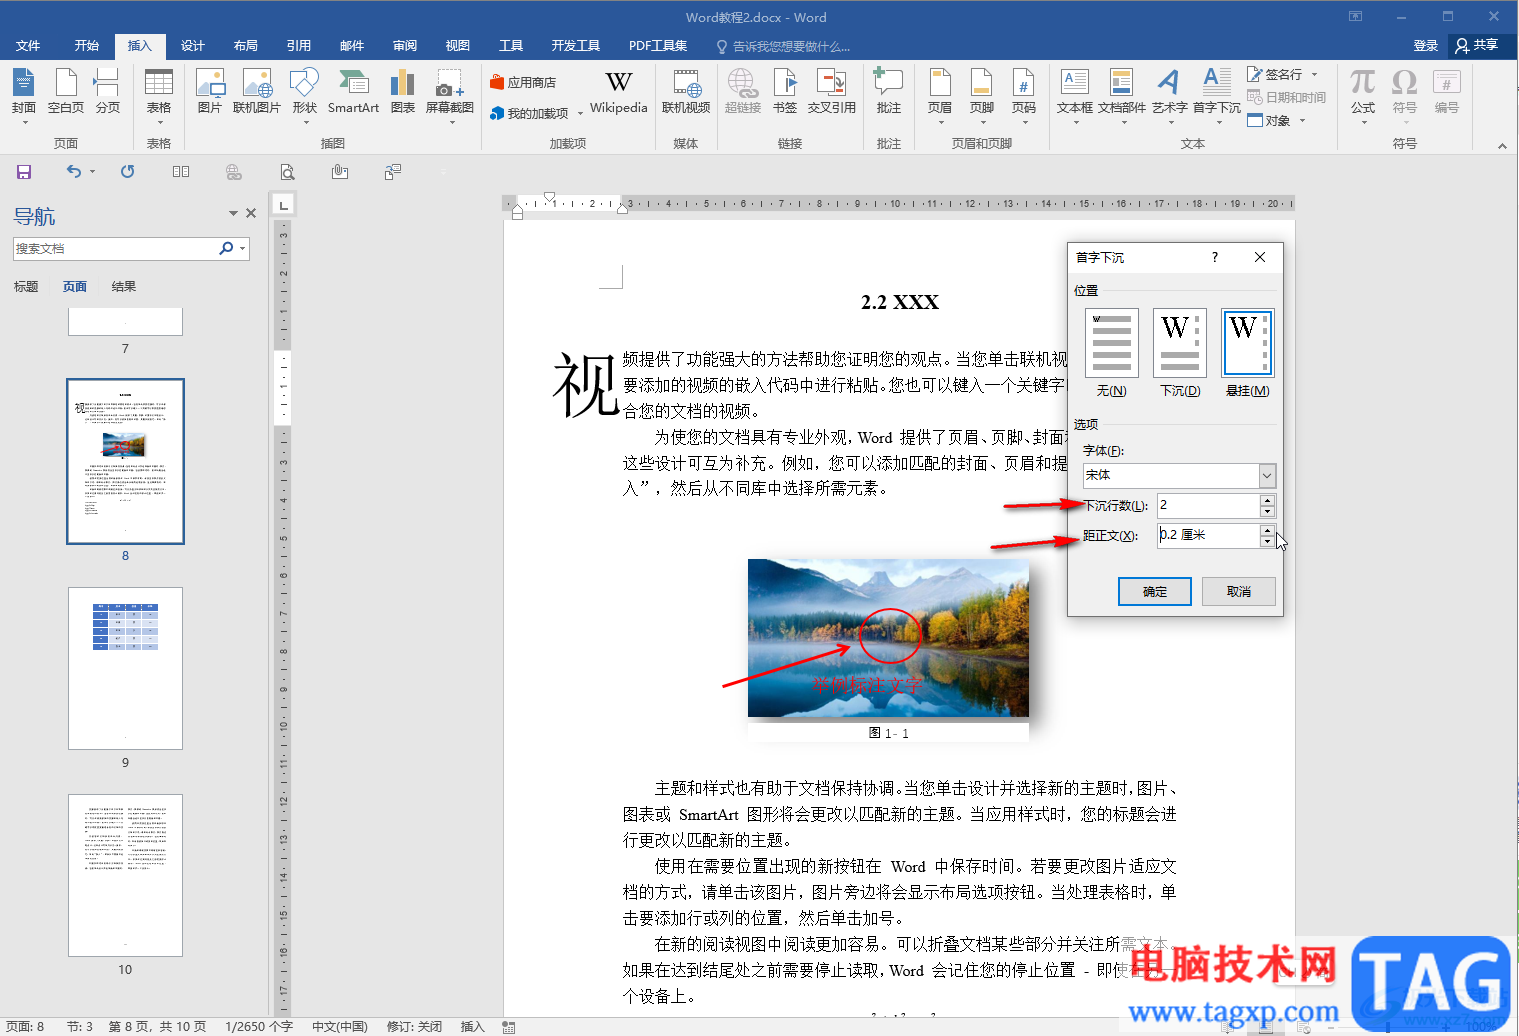Switch to the Home (开始) ribbon tab
Viewport: 1519px width, 1036px height.
pos(87,46)
